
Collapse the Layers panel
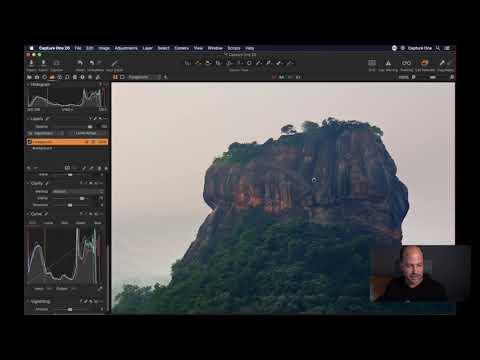pyautogui.click(x=28, y=119)
